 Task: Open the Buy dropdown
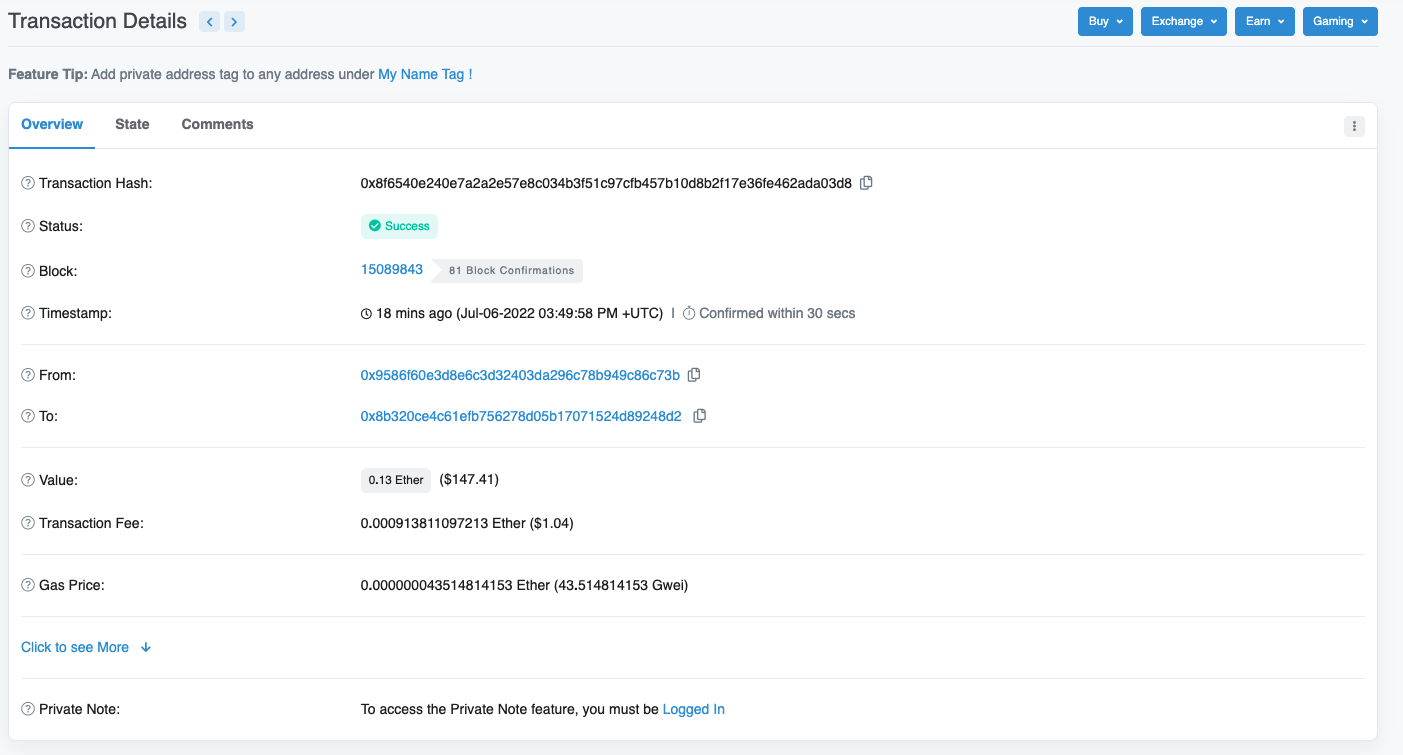(1105, 22)
